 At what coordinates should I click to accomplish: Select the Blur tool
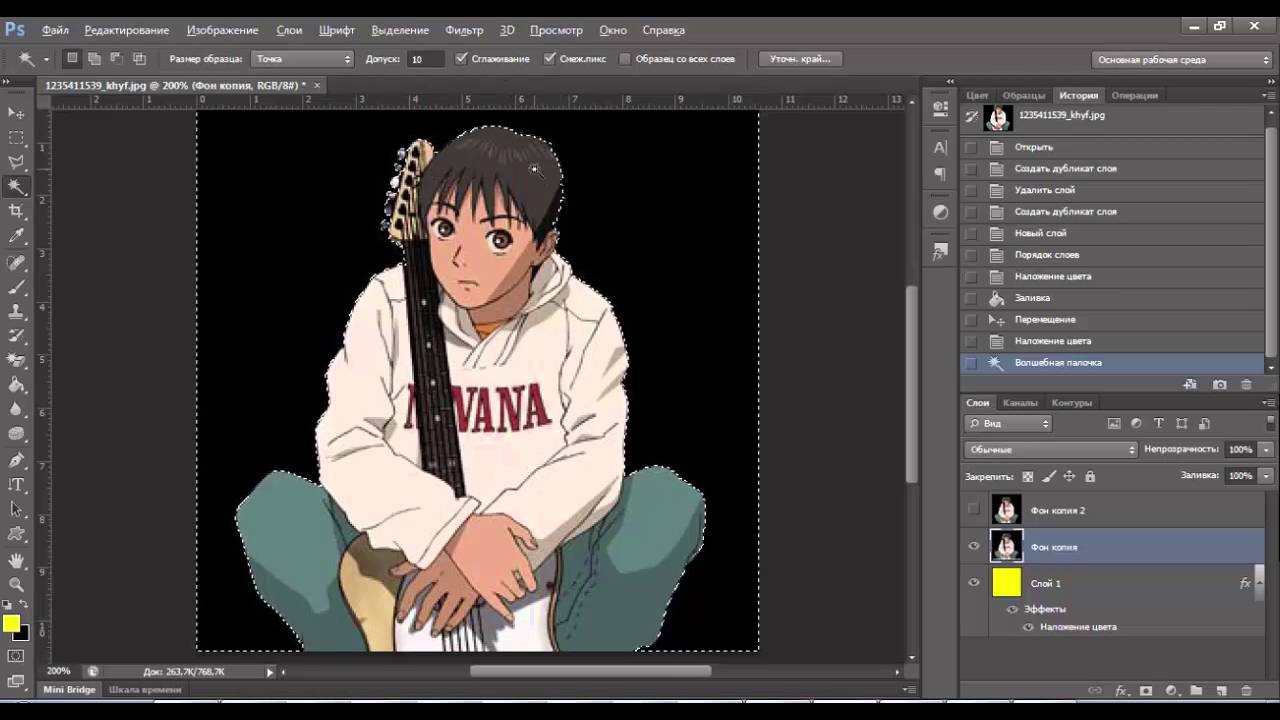(x=16, y=409)
